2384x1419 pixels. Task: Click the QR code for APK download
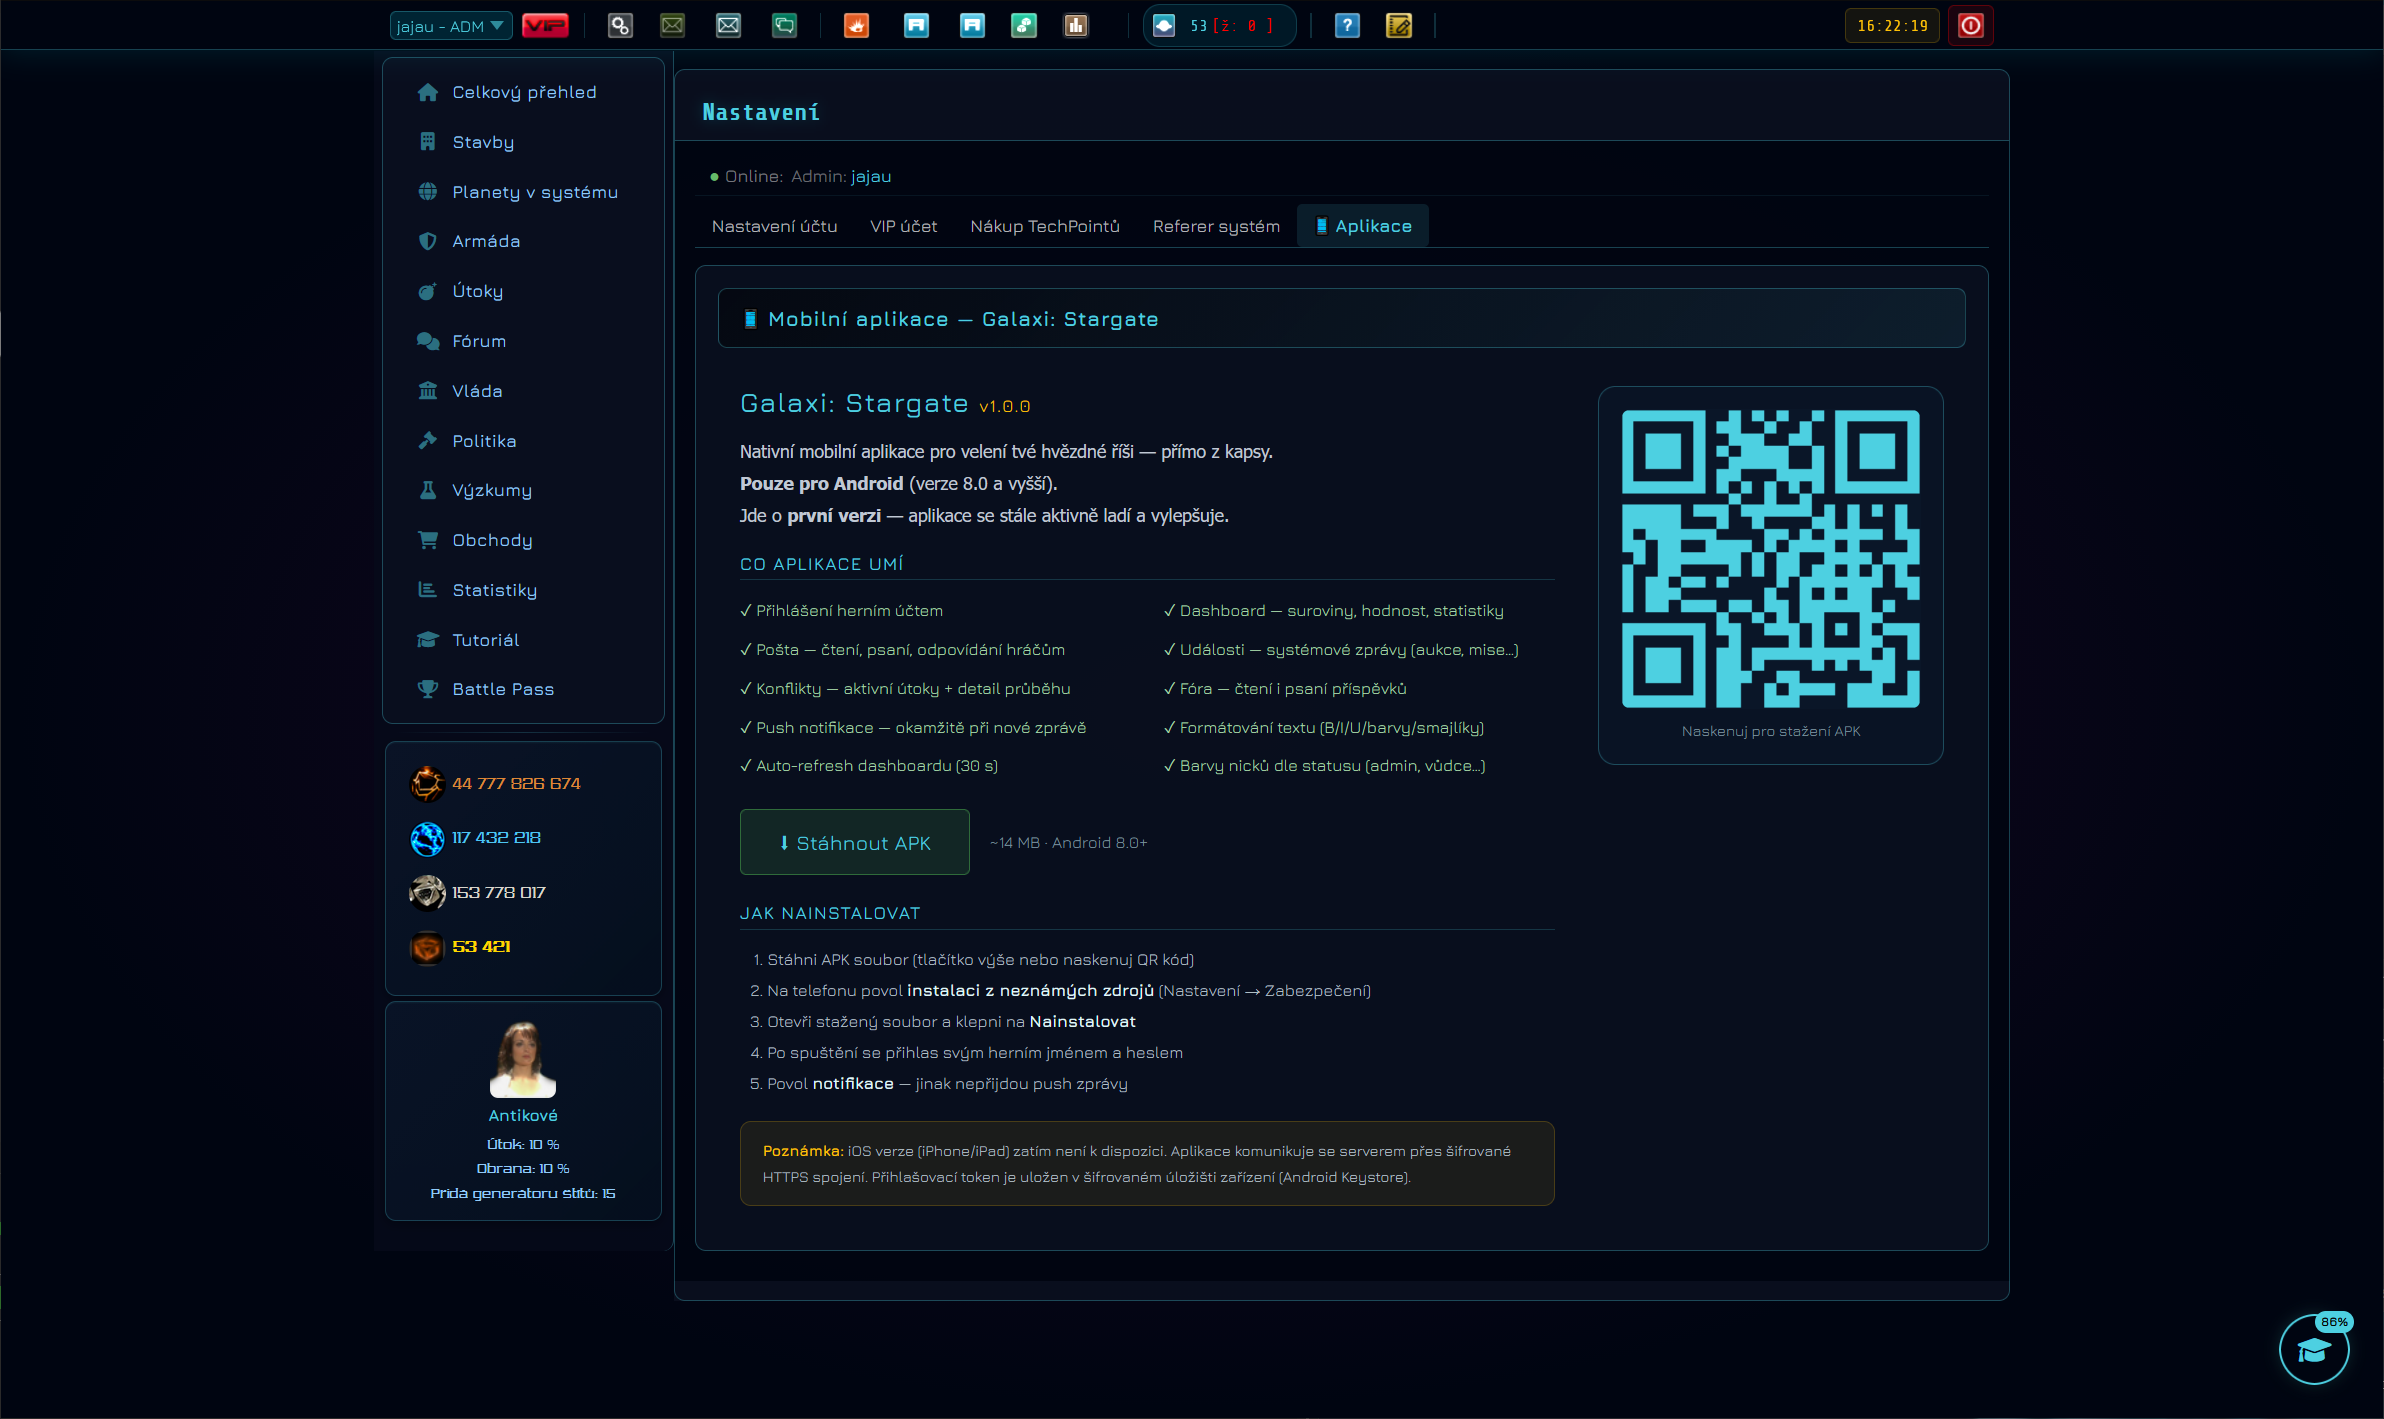point(1770,559)
